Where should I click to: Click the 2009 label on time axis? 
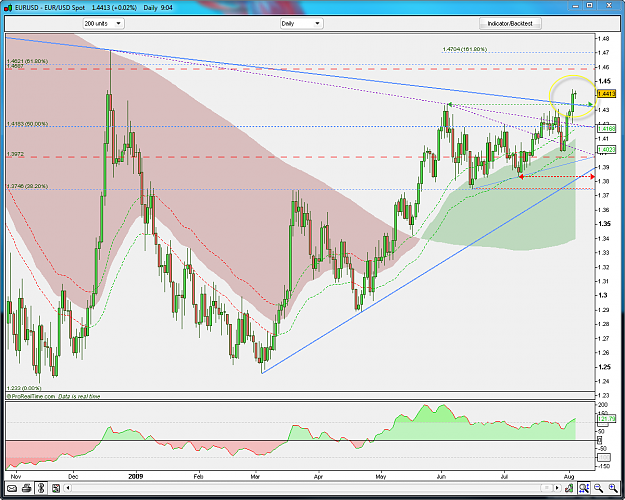136,476
